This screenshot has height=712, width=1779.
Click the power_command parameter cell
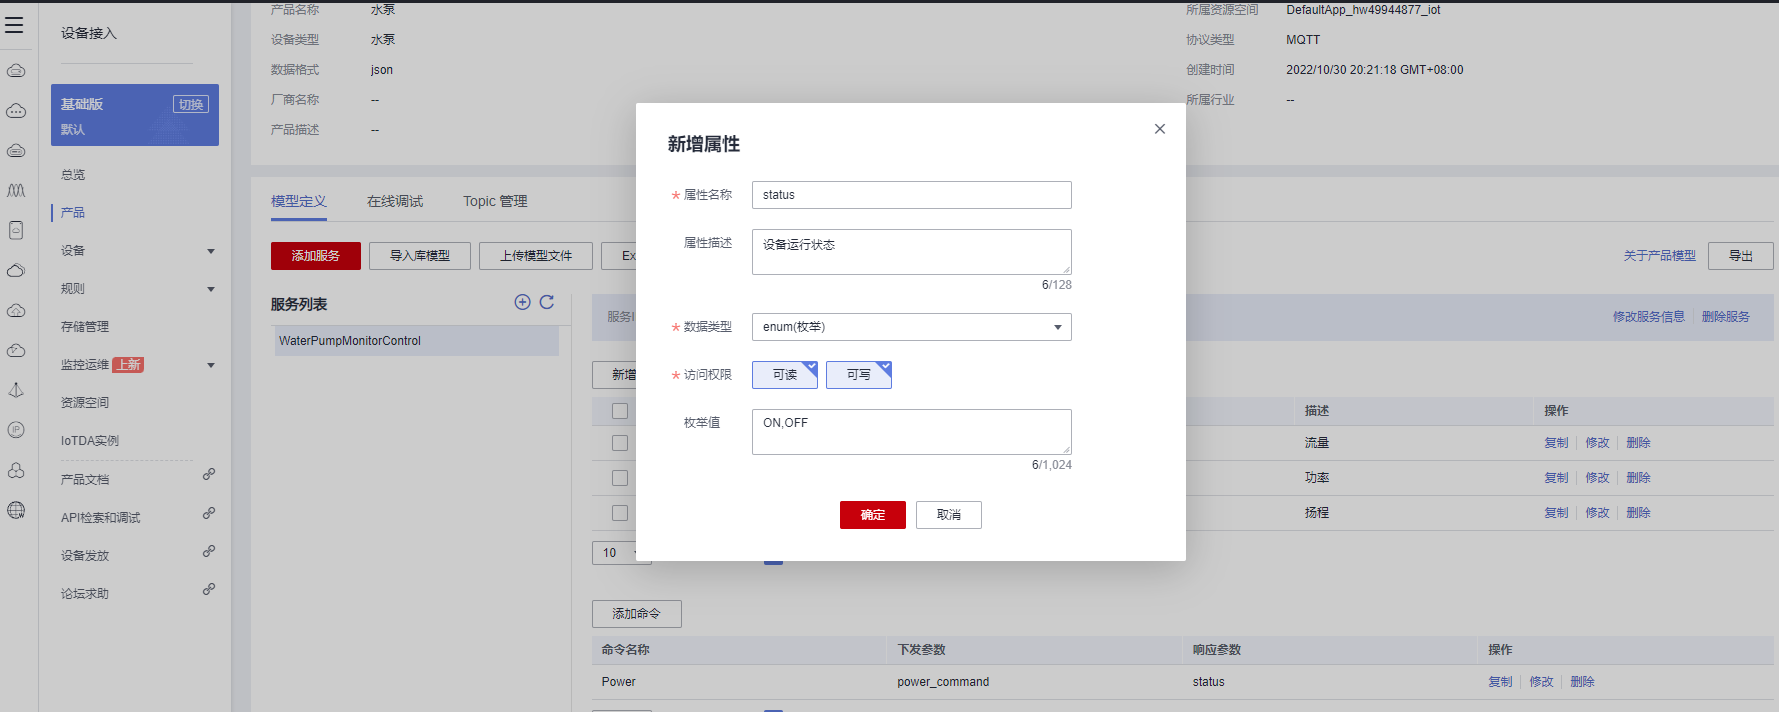tap(943, 682)
